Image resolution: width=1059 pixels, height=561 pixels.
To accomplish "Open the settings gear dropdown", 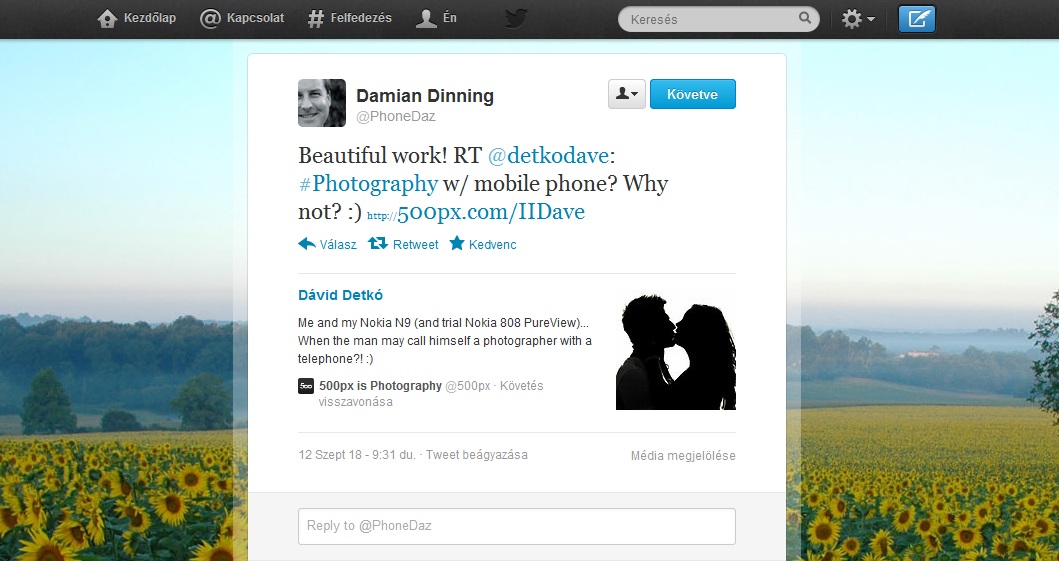I will tap(857, 19).
